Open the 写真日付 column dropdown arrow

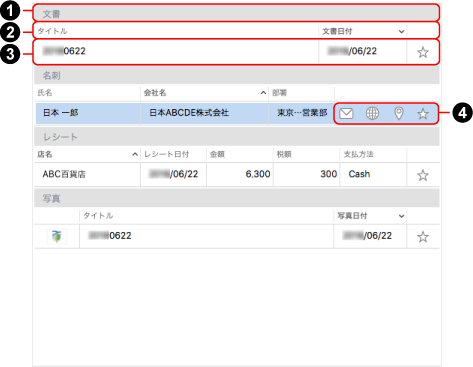(401, 216)
